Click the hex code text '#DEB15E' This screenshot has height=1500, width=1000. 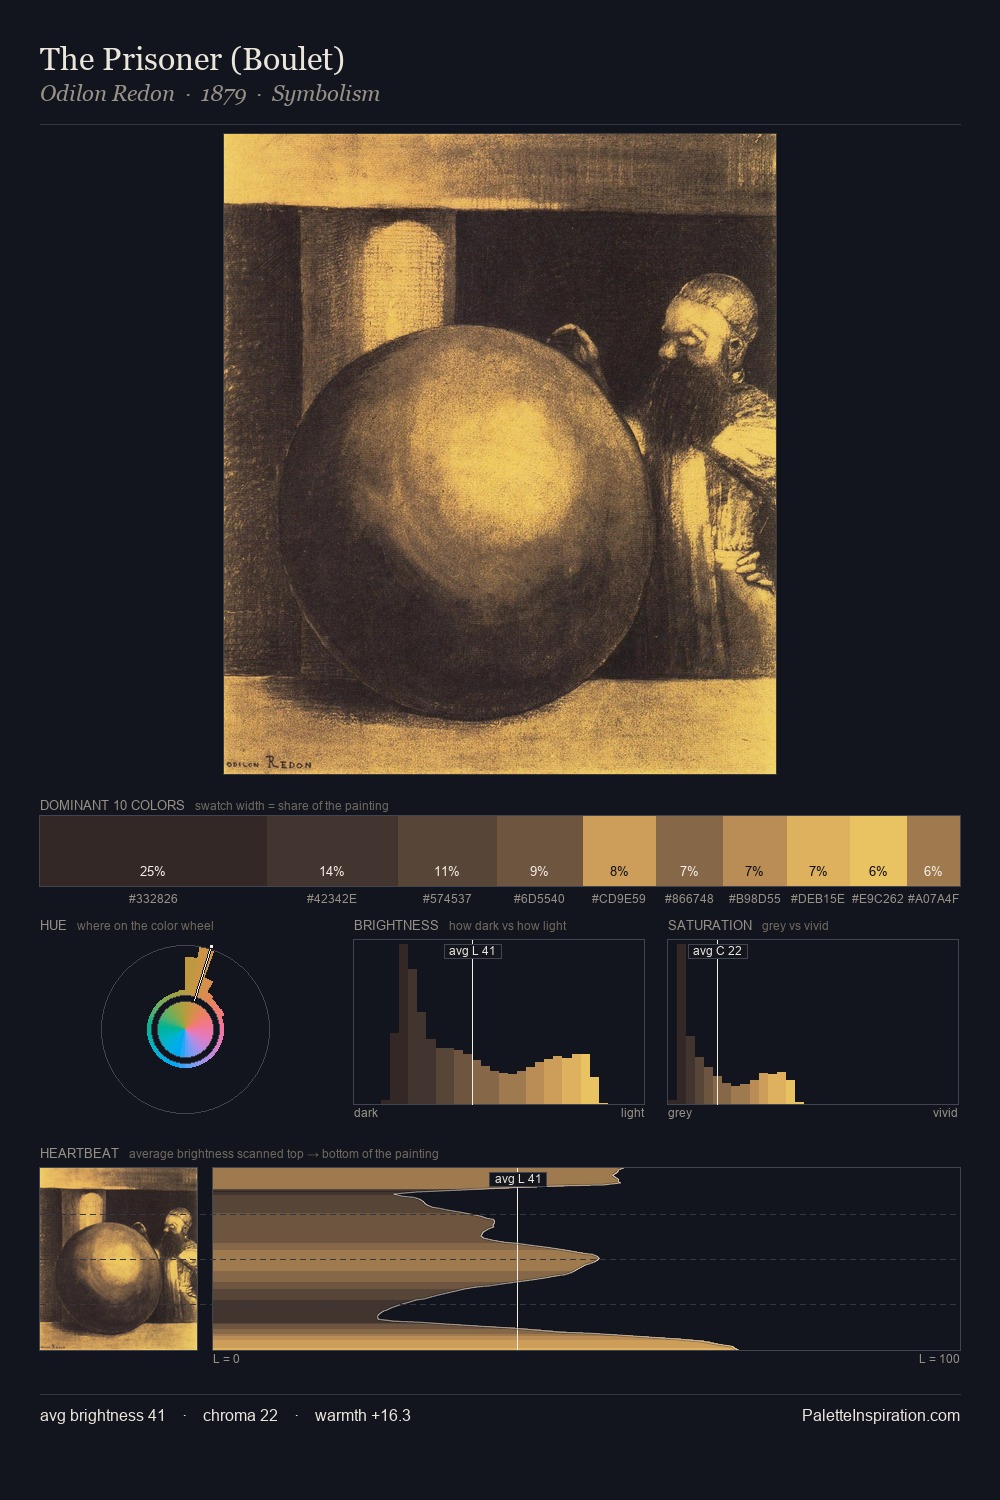click(x=818, y=899)
